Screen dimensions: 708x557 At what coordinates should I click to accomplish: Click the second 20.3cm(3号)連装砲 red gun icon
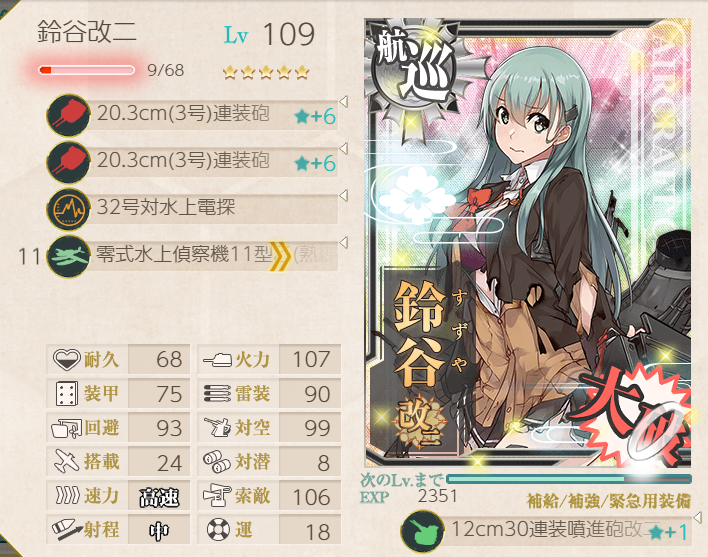69,162
